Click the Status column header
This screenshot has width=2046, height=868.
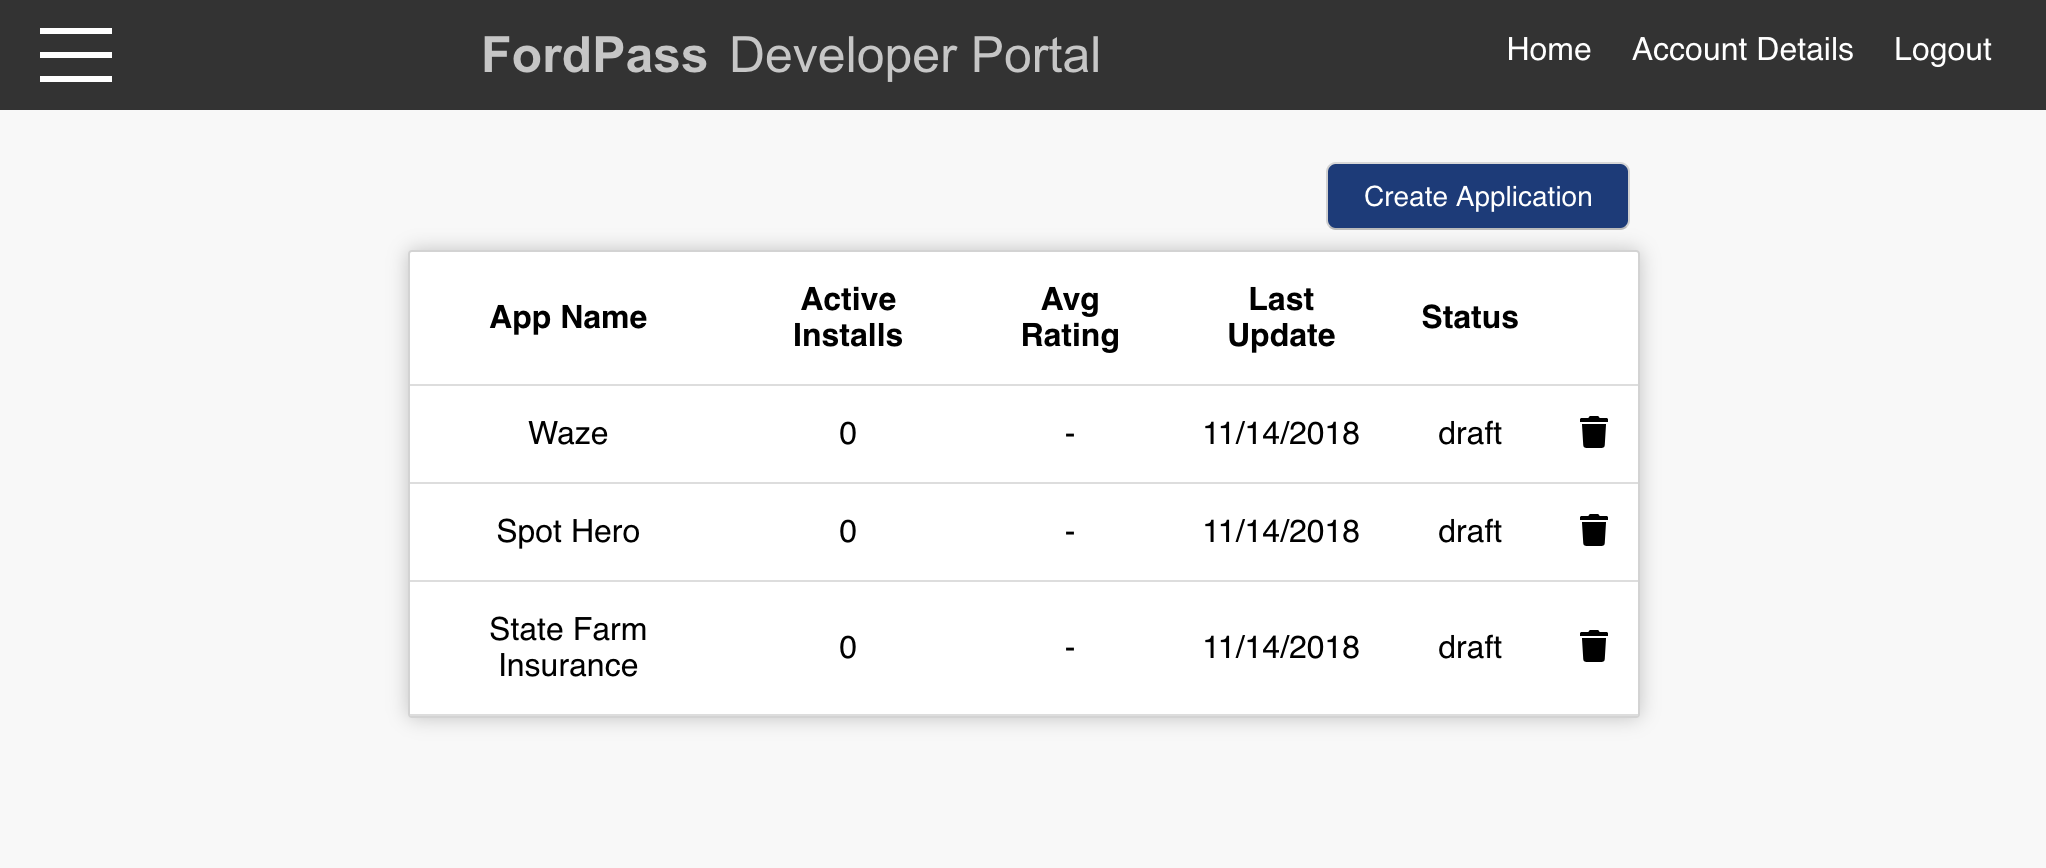tap(1470, 317)
